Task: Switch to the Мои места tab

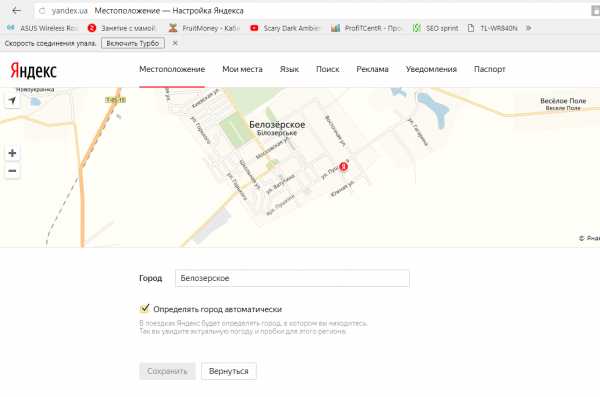Action: pyautogui.click(x=242, y=69)
